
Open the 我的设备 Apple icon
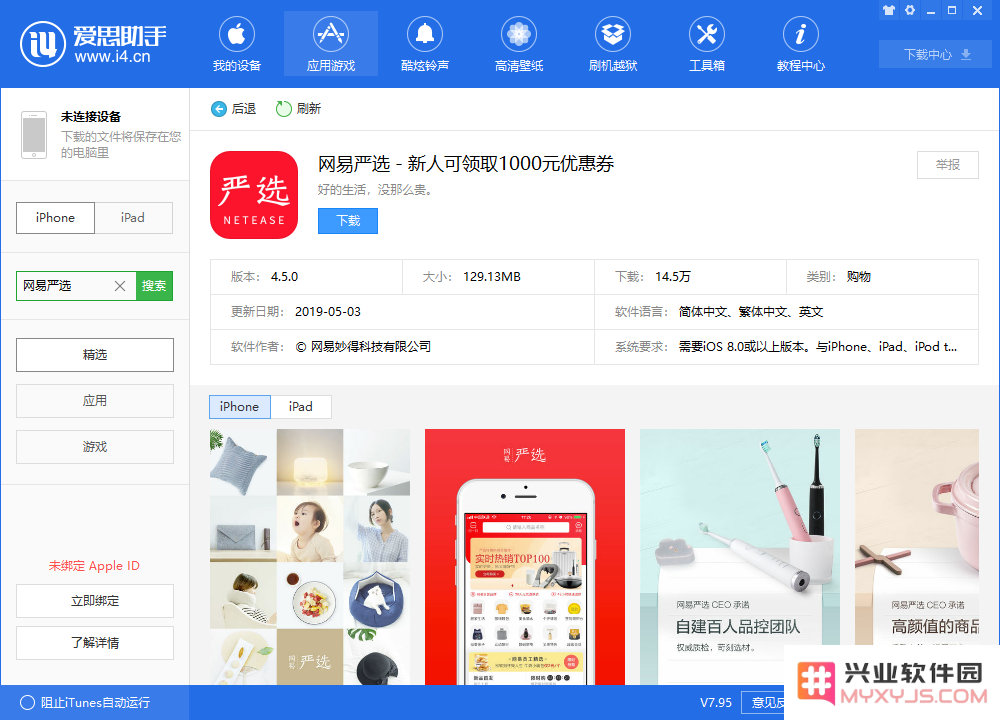click(x=237, y=34)
